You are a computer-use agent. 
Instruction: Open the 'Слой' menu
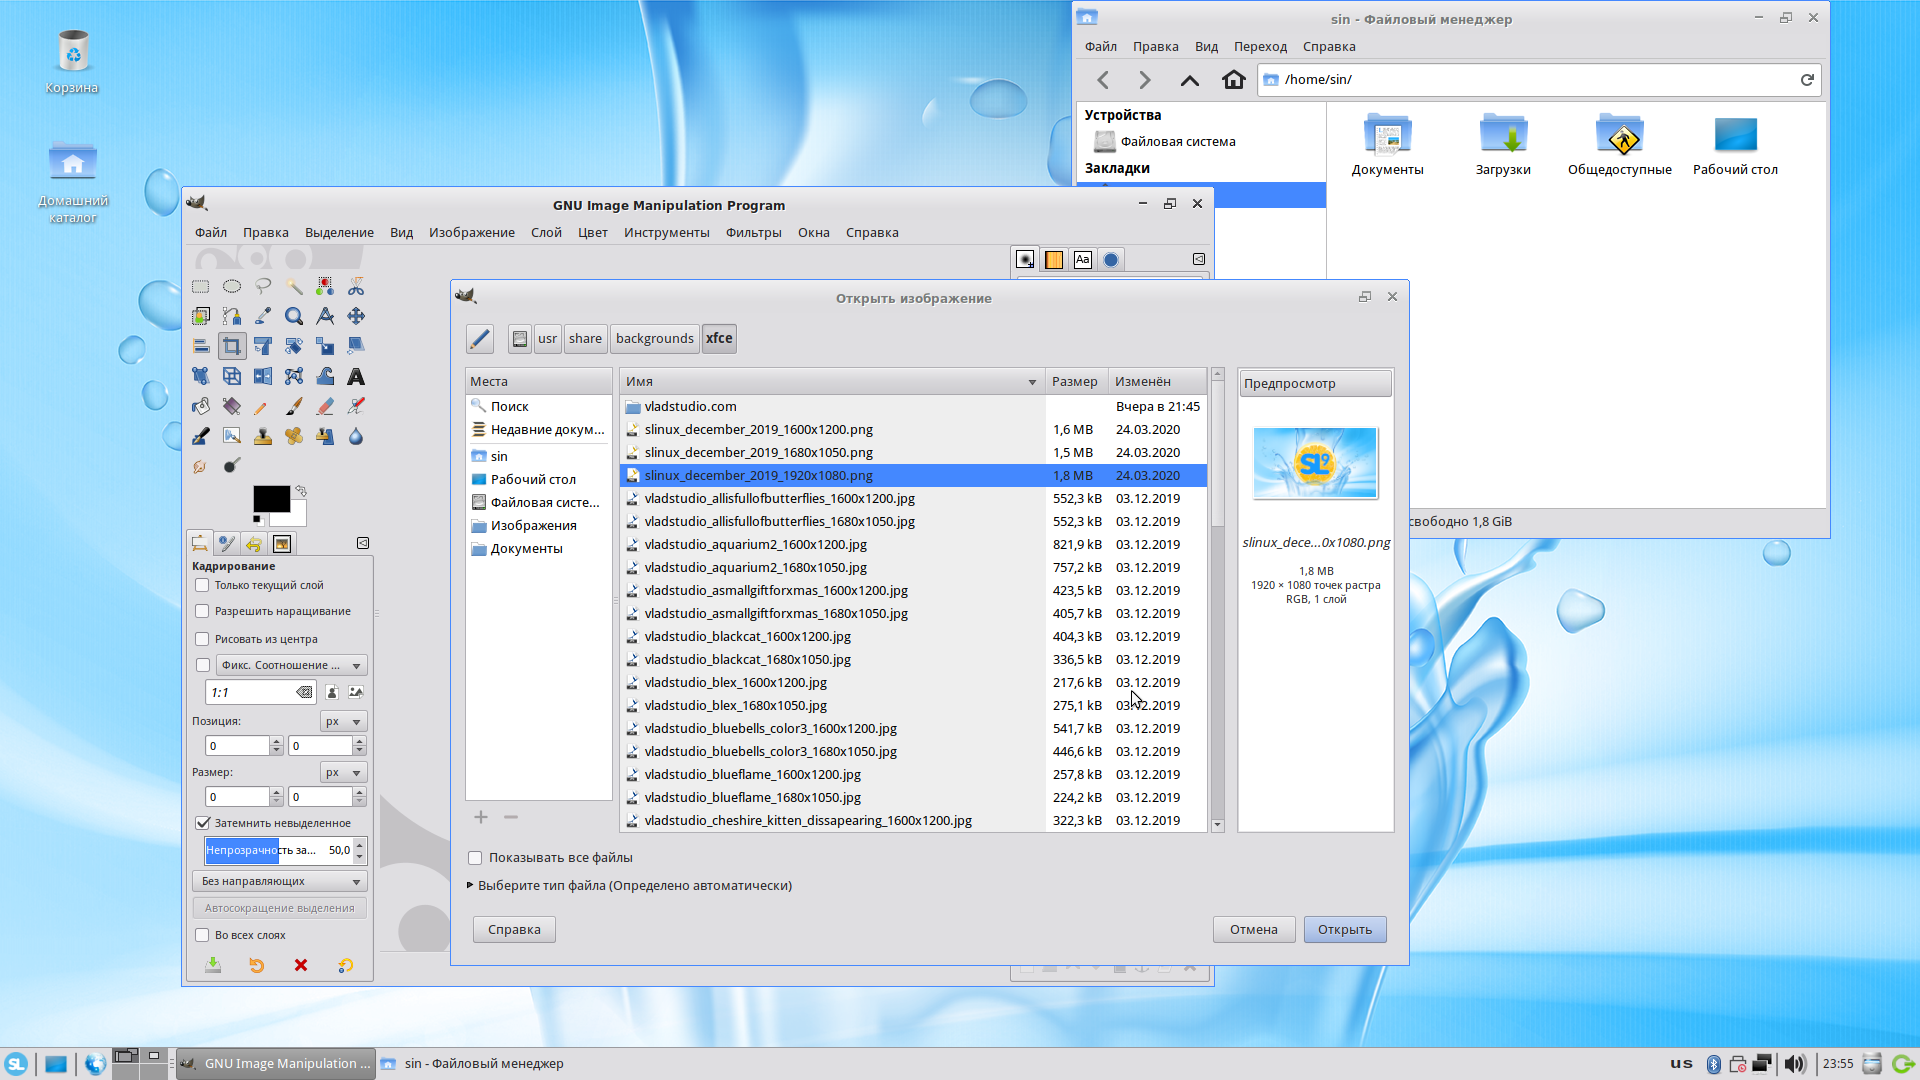[x=546, y=233]
